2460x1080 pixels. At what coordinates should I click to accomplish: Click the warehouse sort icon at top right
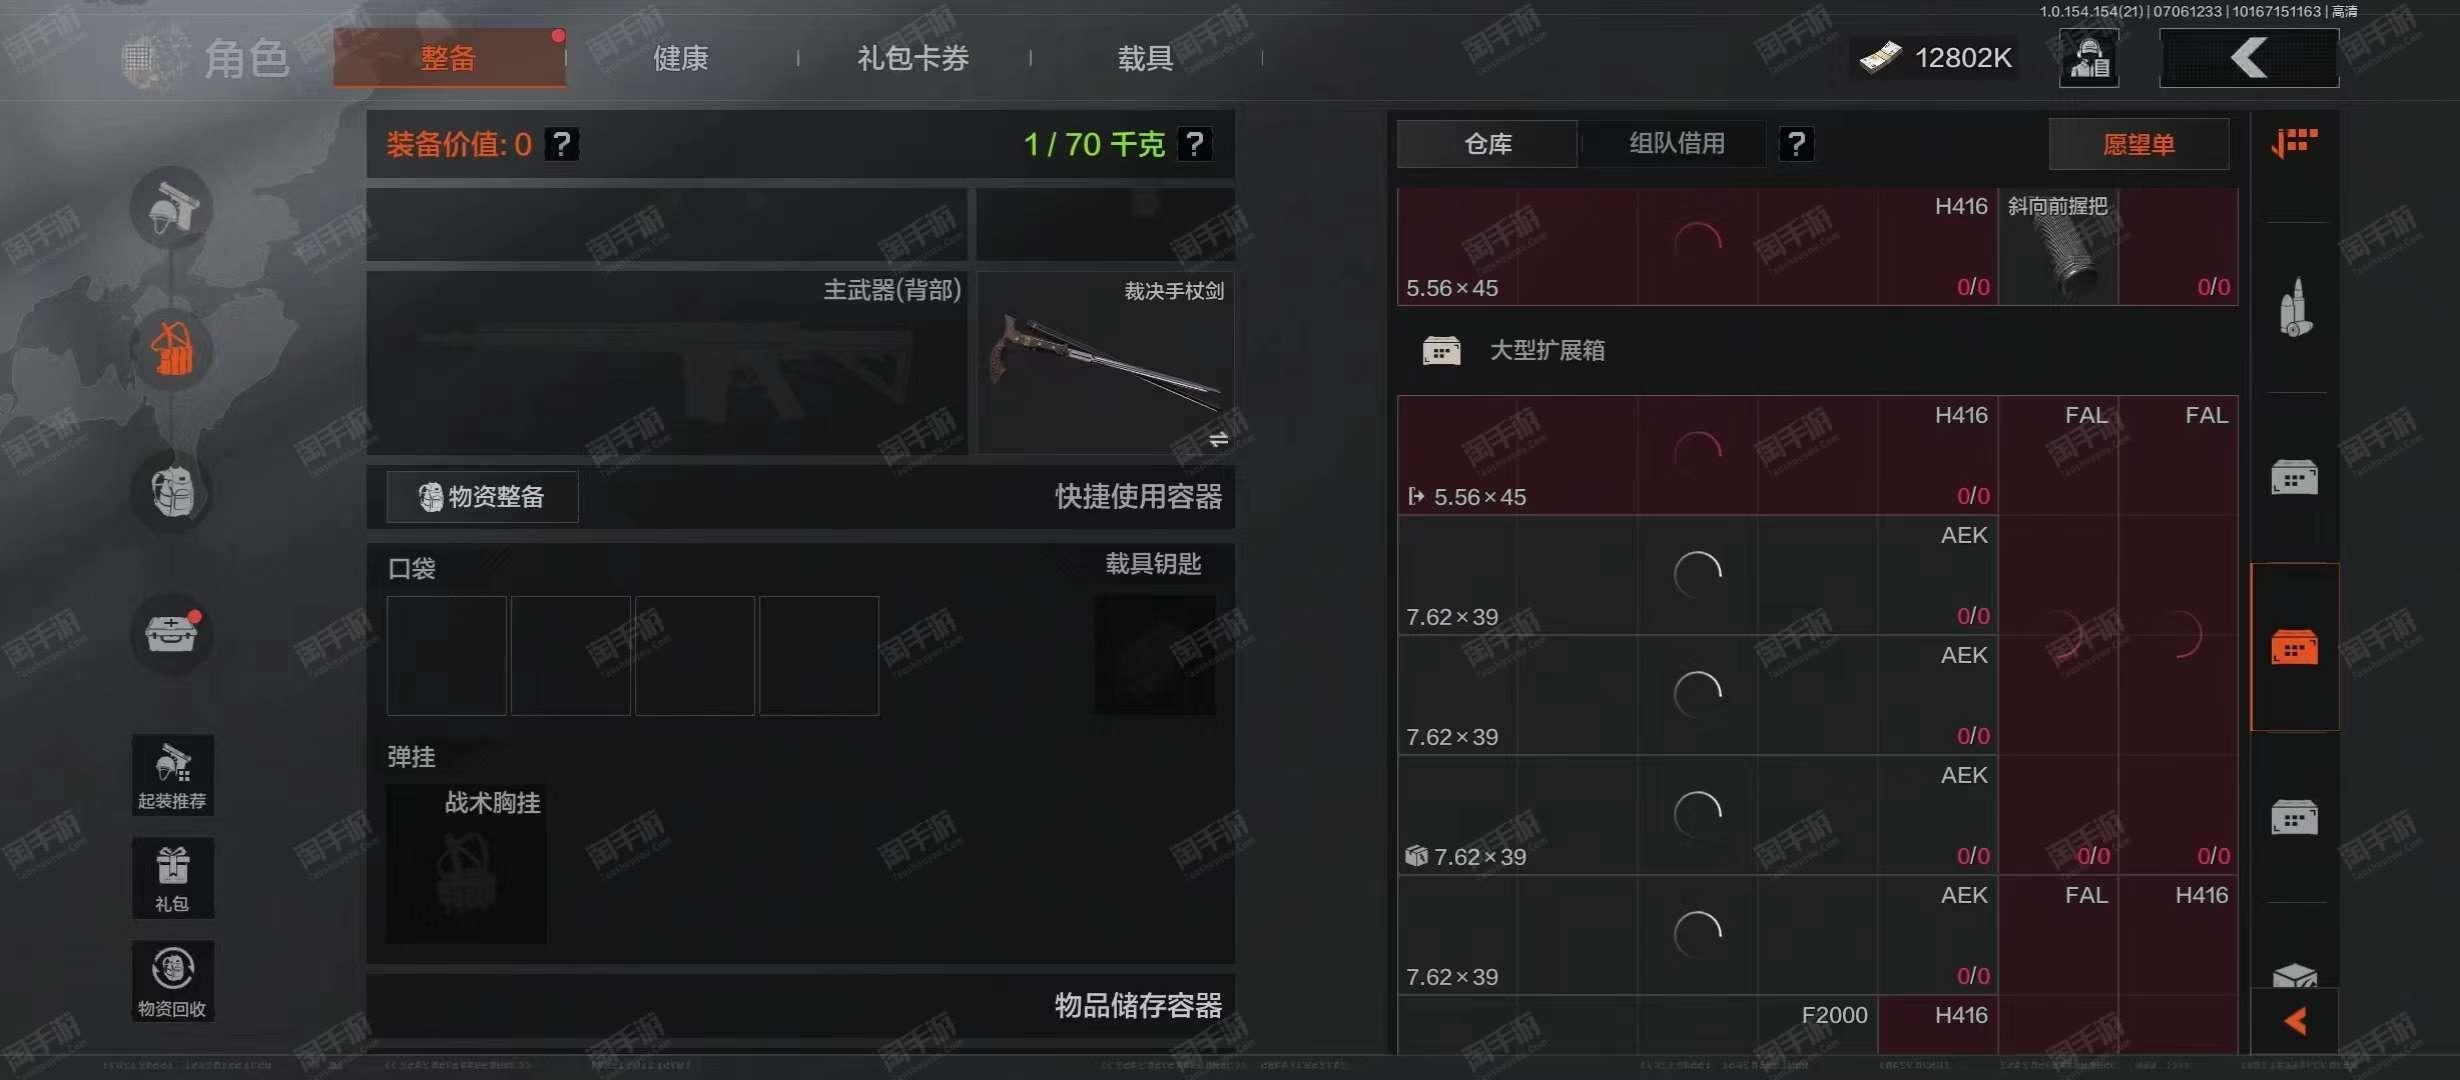click(x=2294, y=144)
